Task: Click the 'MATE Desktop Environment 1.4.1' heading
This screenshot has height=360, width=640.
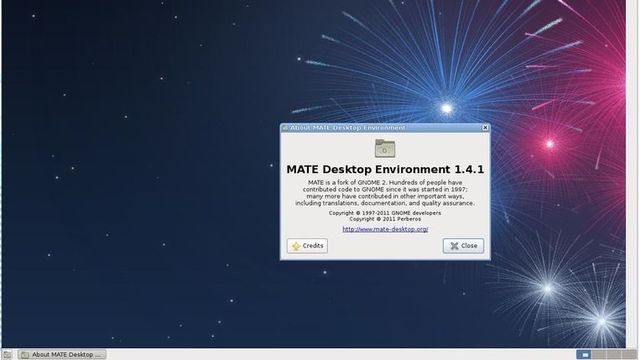Action: 385,169
